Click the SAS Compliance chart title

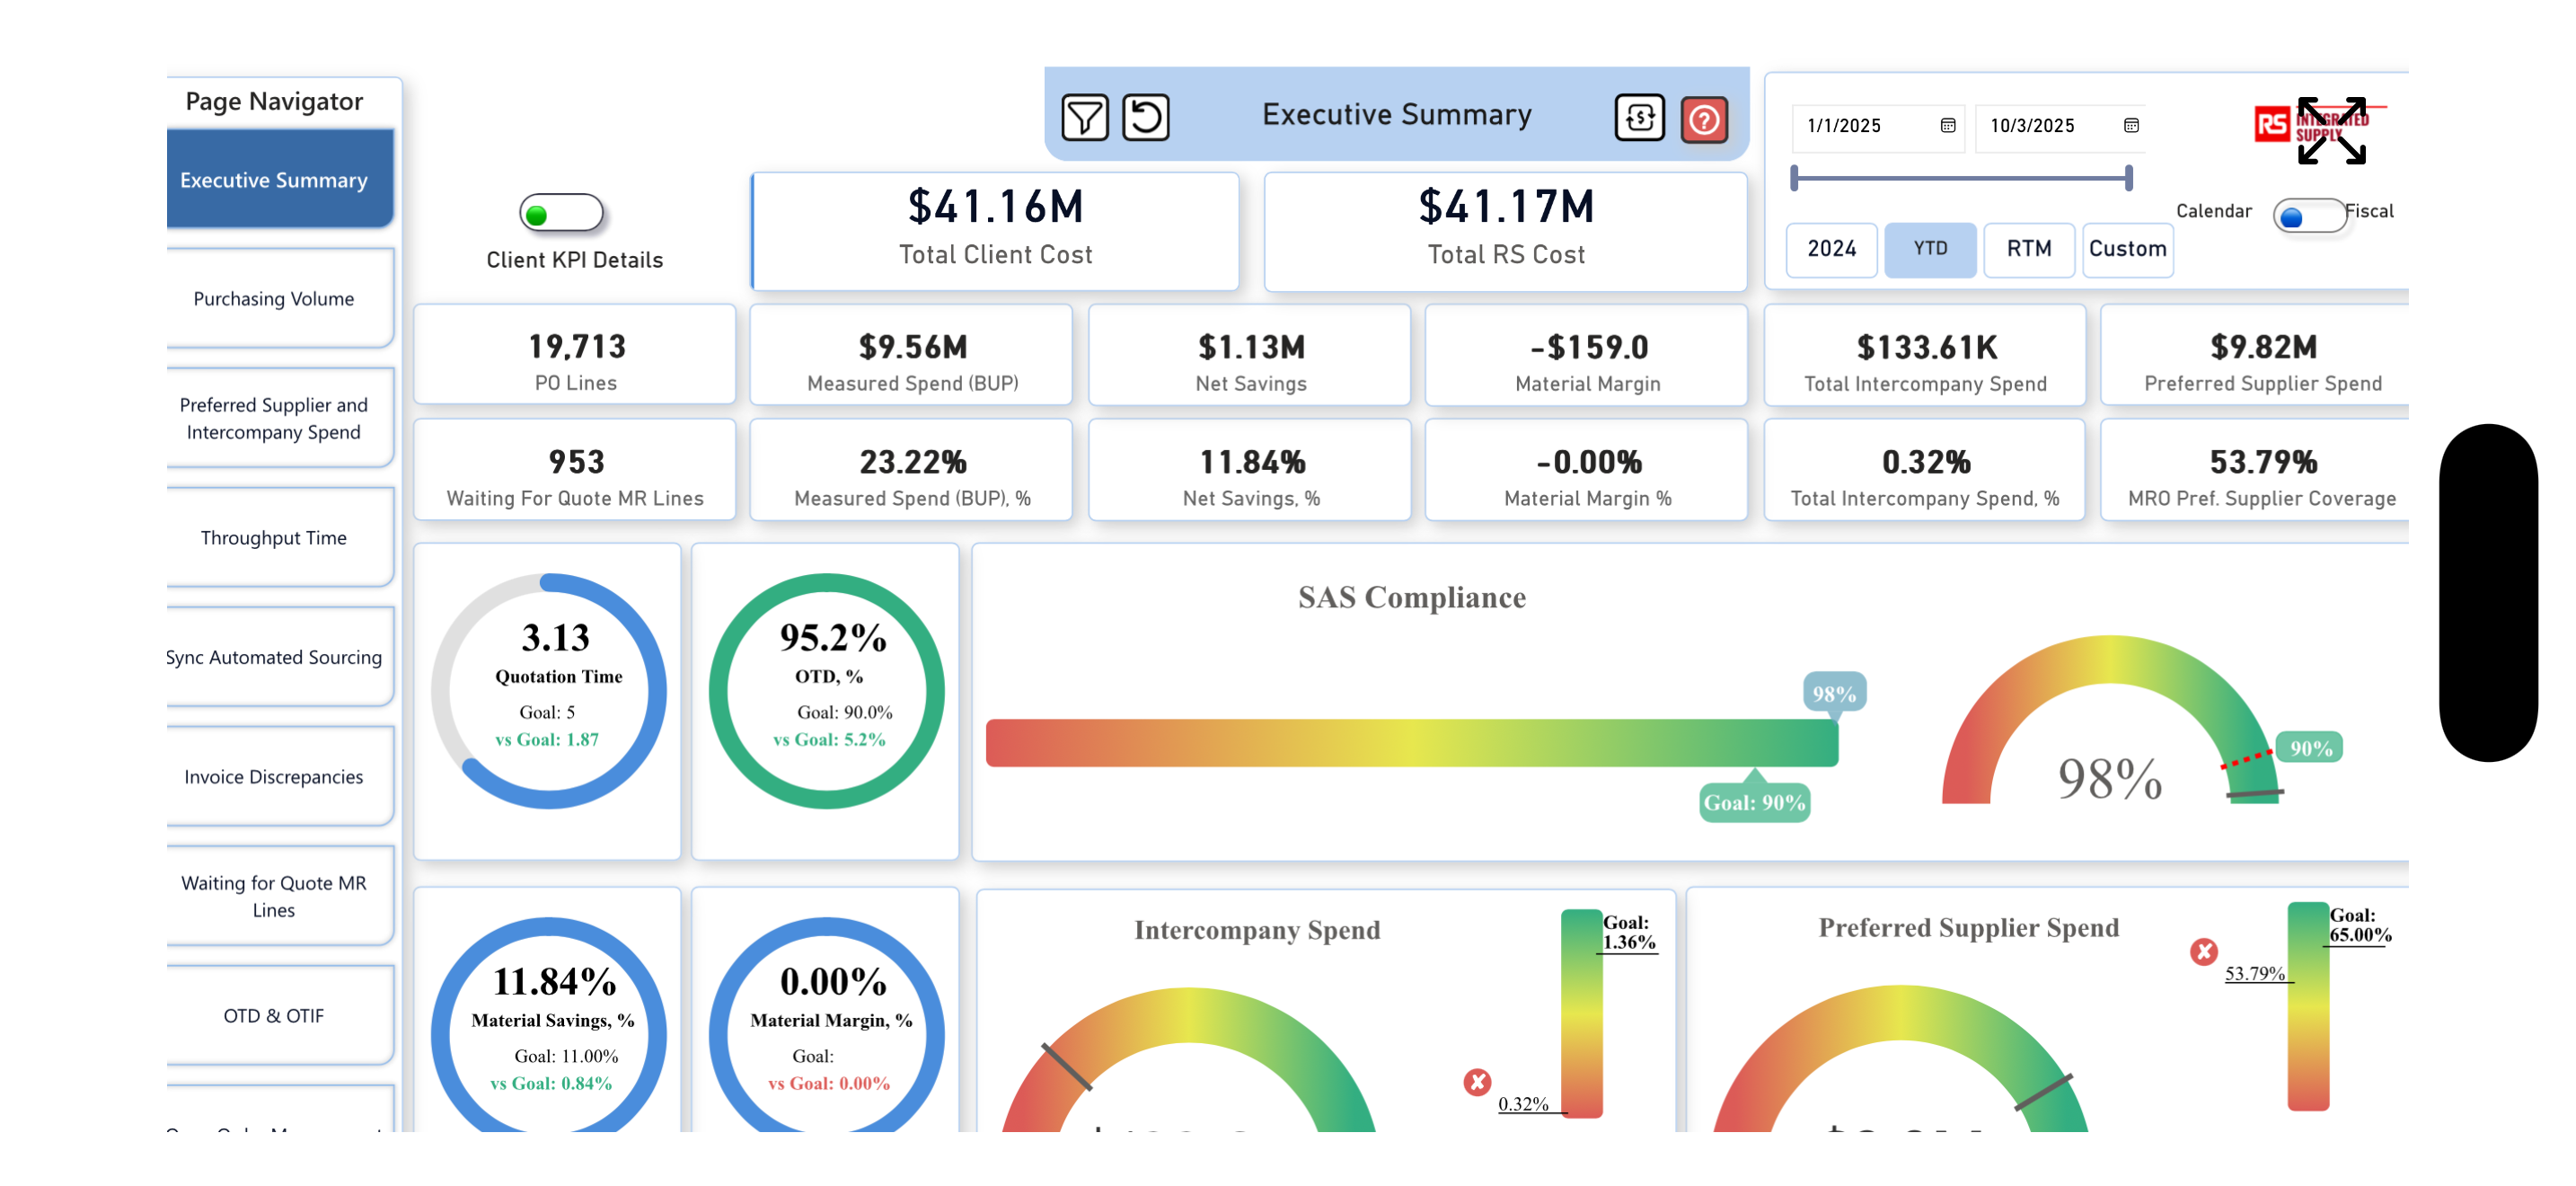[1411, 597]
